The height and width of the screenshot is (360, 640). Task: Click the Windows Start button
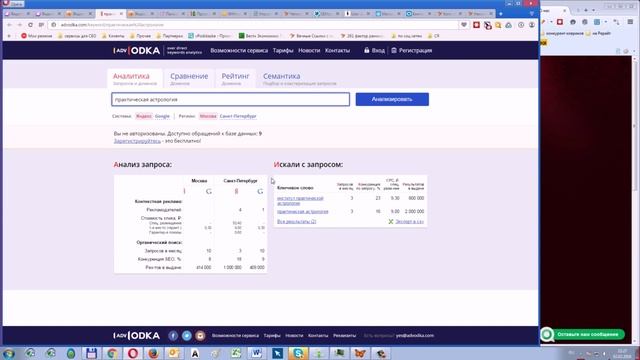pos(9,353)
